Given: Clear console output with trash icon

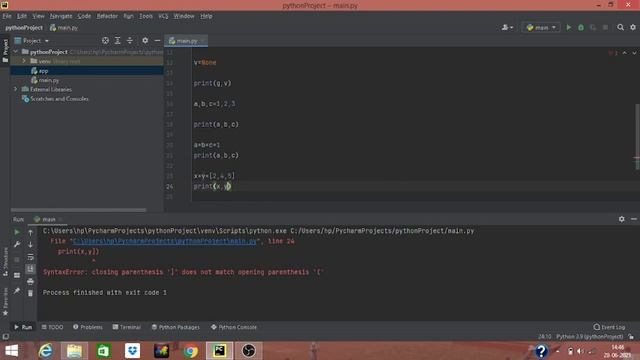Looking at the screenshot, I should [31, 293].
